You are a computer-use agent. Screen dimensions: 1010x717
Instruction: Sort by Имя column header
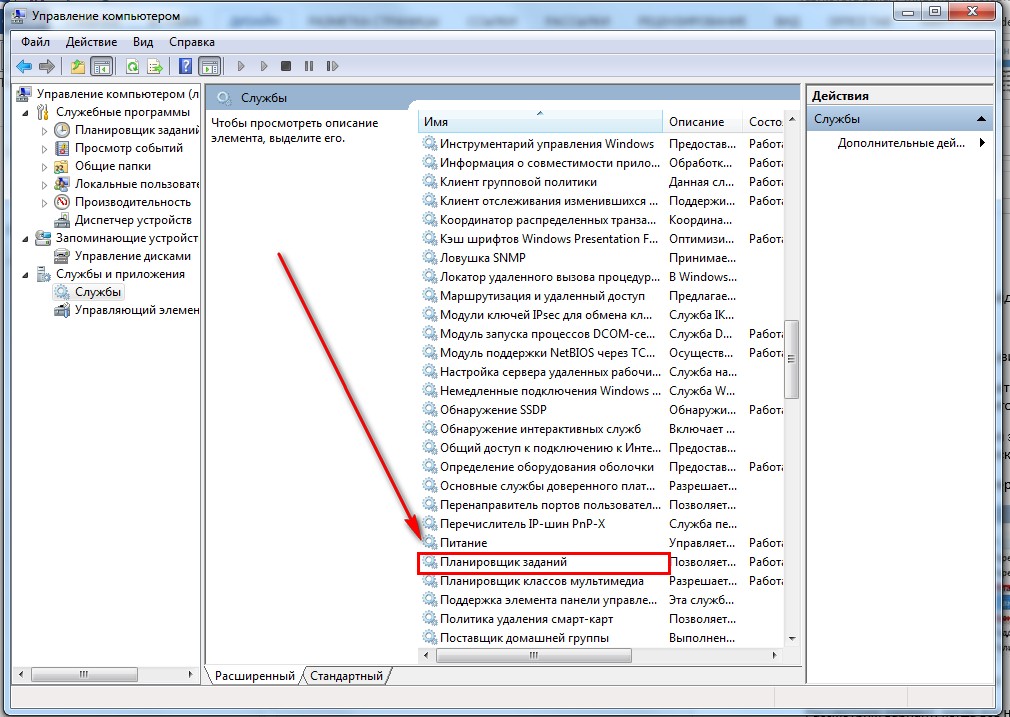[540, 122]
